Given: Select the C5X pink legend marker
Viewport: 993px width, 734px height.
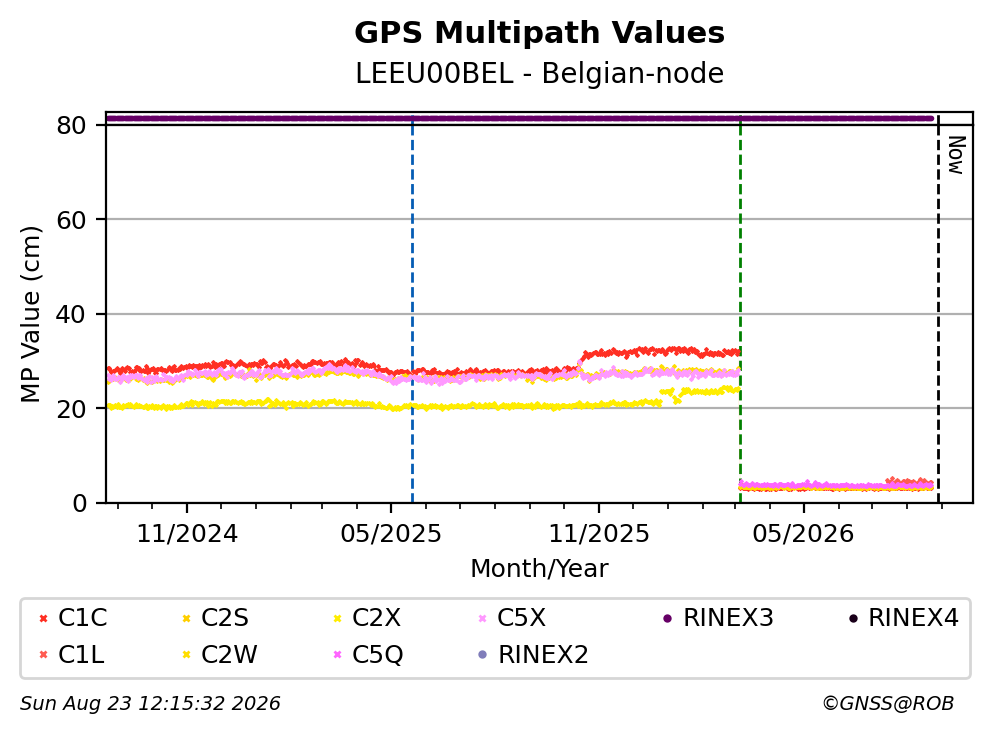Looking at the screenshot, I should tap(483, 619).
